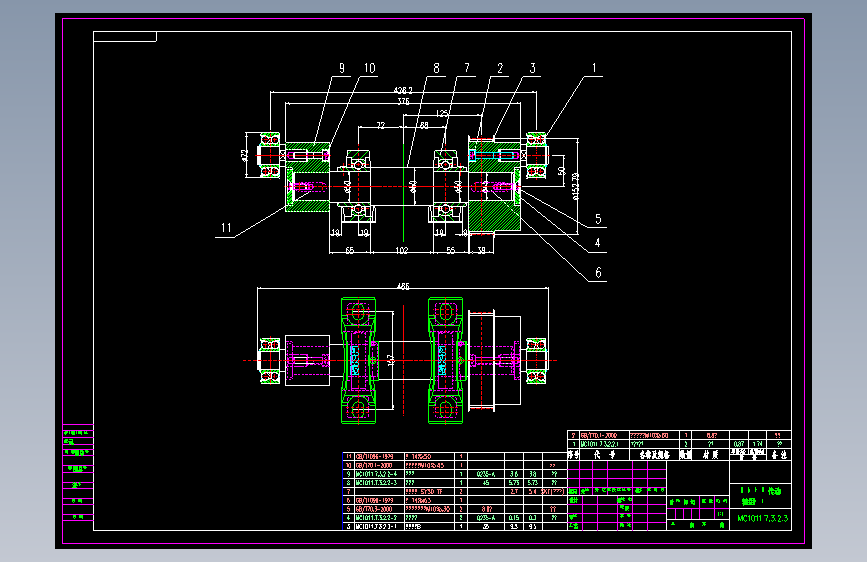Click part balloon number 4
Screen dimensions: 867x562
[597, 243]
